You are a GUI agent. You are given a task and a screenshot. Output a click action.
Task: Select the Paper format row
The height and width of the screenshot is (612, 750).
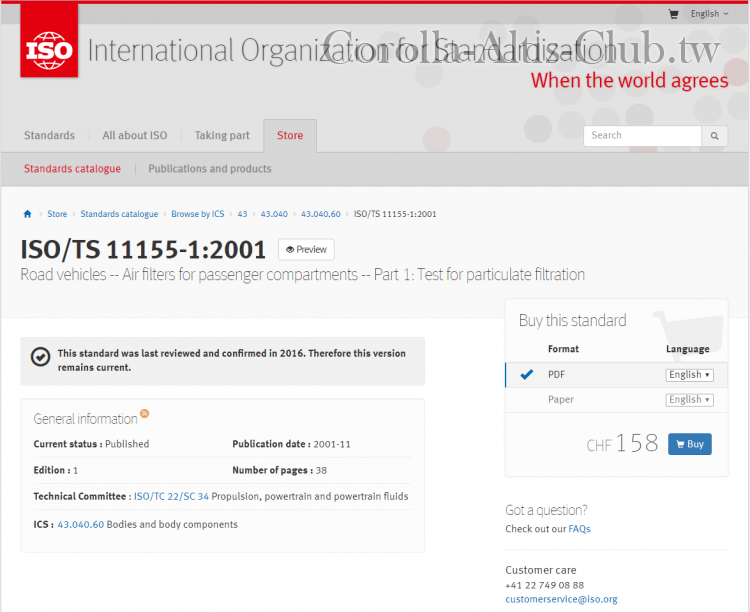click(x=617, y=400)
